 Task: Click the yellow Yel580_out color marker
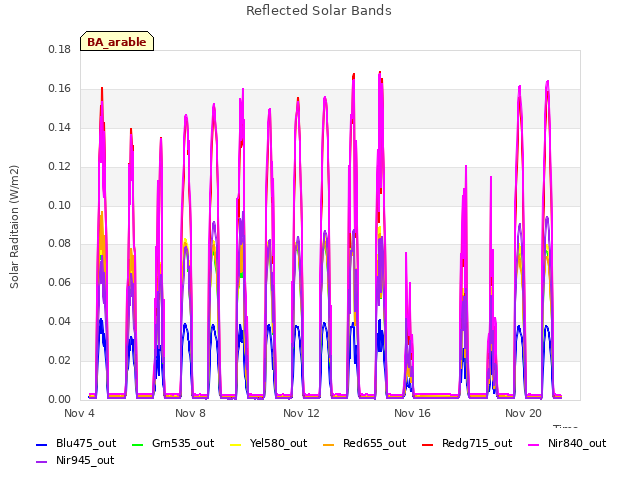pos(236,444)
